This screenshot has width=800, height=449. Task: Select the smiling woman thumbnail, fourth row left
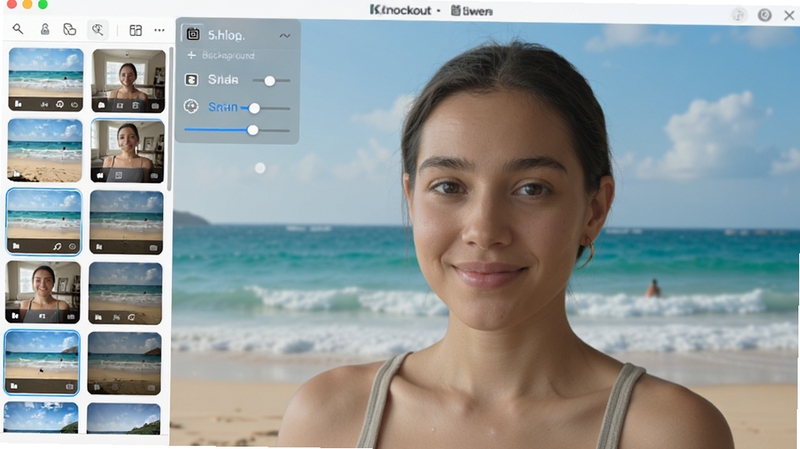43,292
